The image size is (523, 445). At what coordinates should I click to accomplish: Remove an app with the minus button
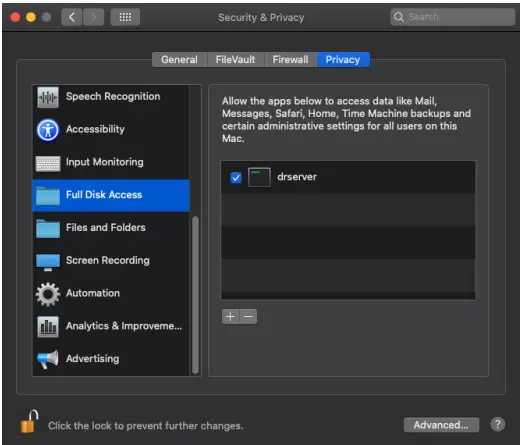pos(248,316)
